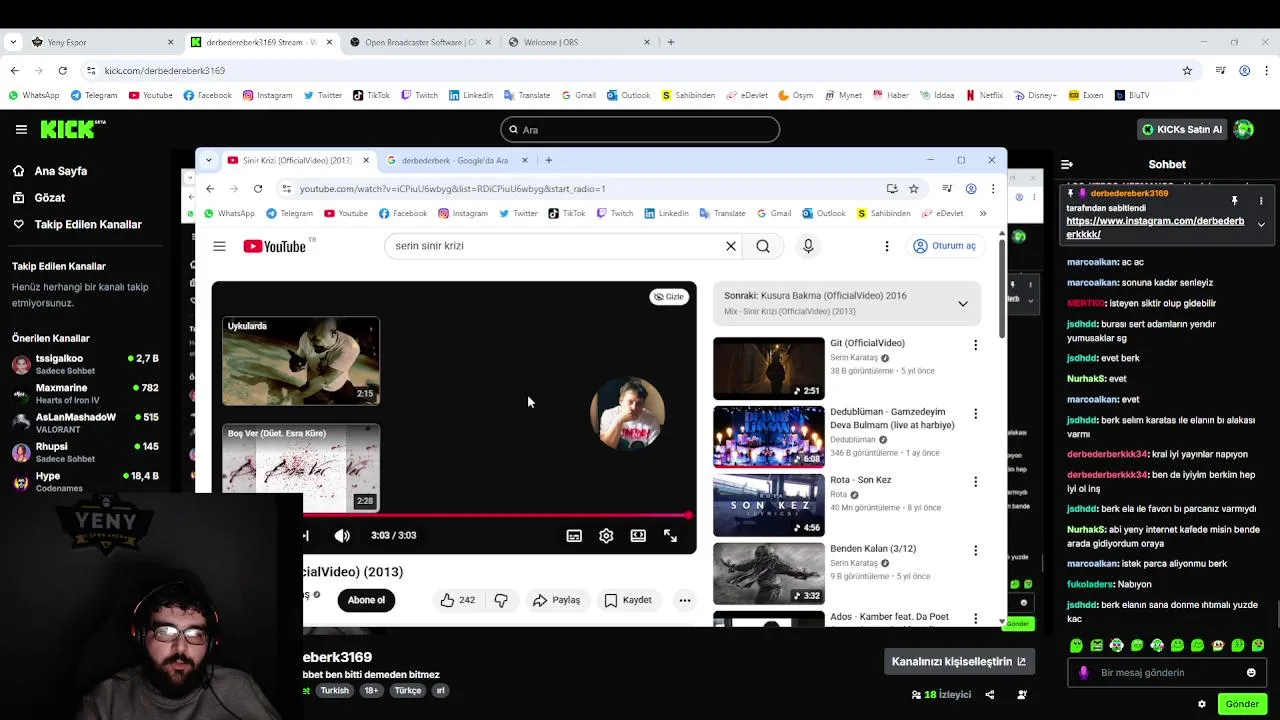The width and height of the screenshot is (1280, 720).
Task: Open options for Rota - Son Kez
Action: (x=975, y=481)
